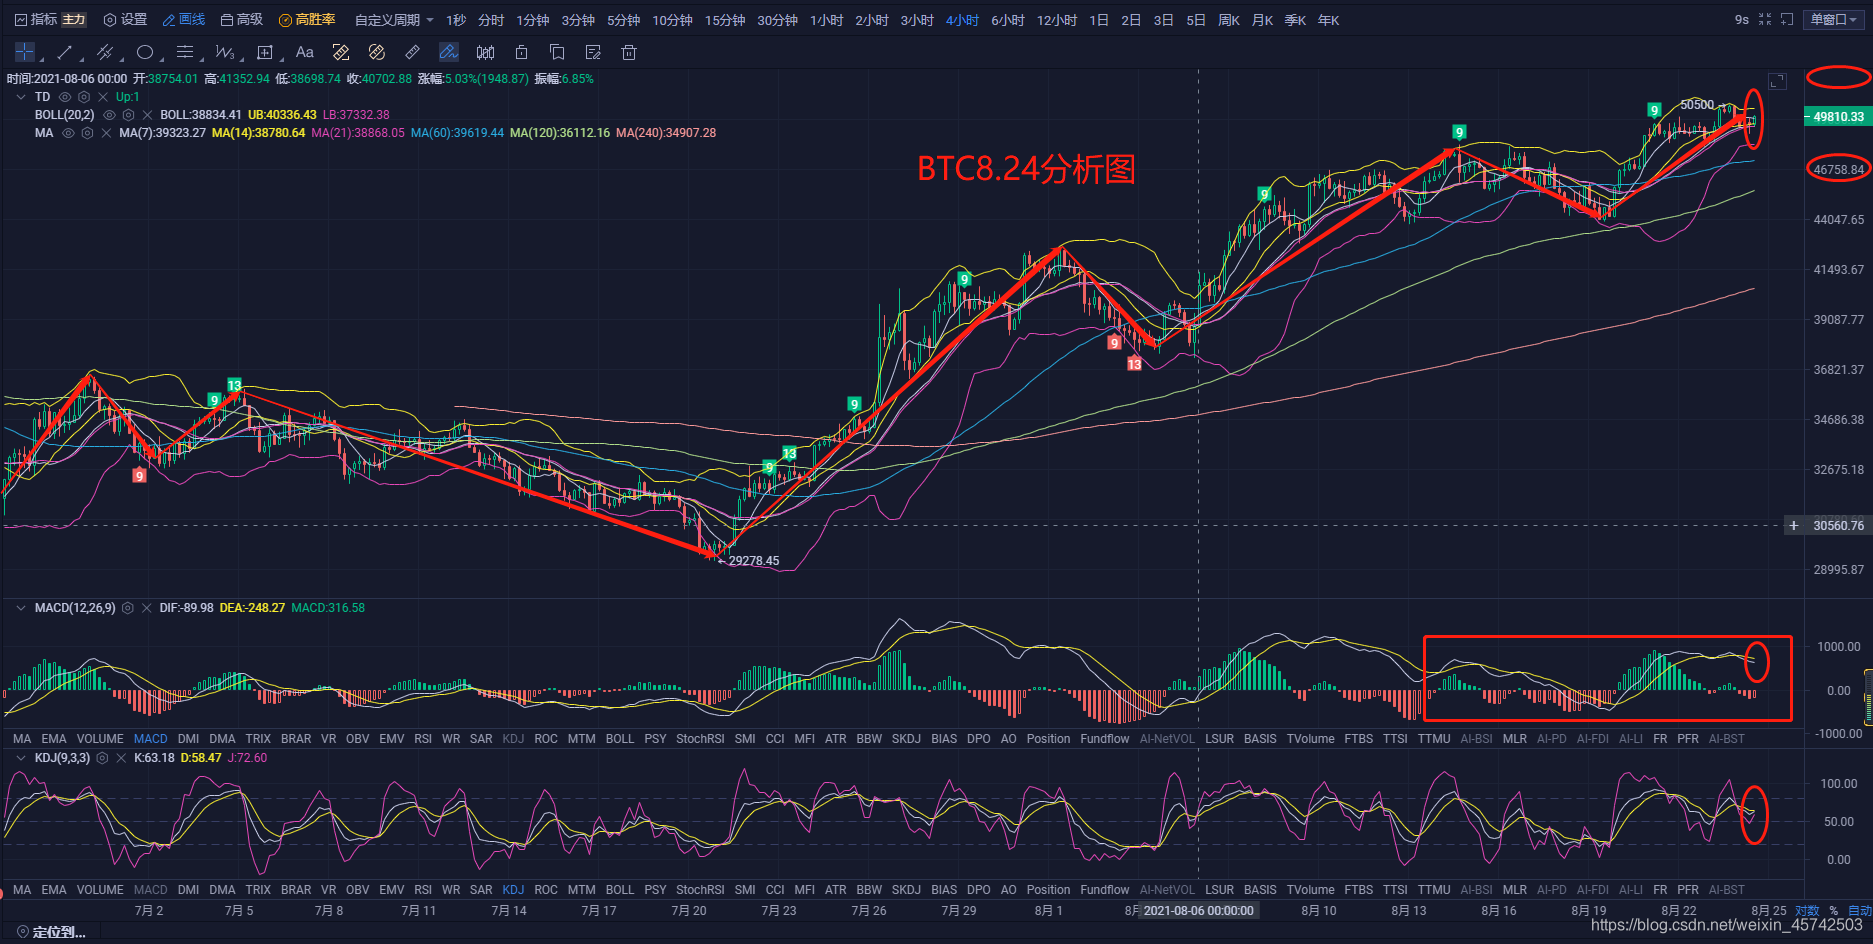The image size is (1873, 944).
Task: Select BOLL in MACD panel indicator row
Action: [x=620, y=739]
